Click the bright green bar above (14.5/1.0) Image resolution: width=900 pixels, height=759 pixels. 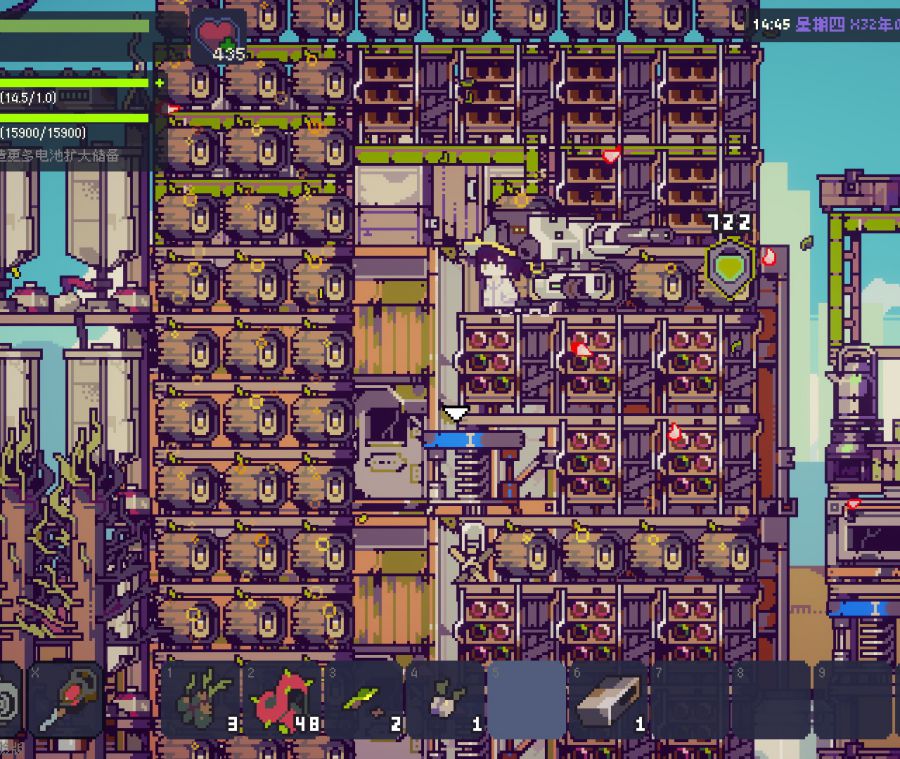point(75,83)
